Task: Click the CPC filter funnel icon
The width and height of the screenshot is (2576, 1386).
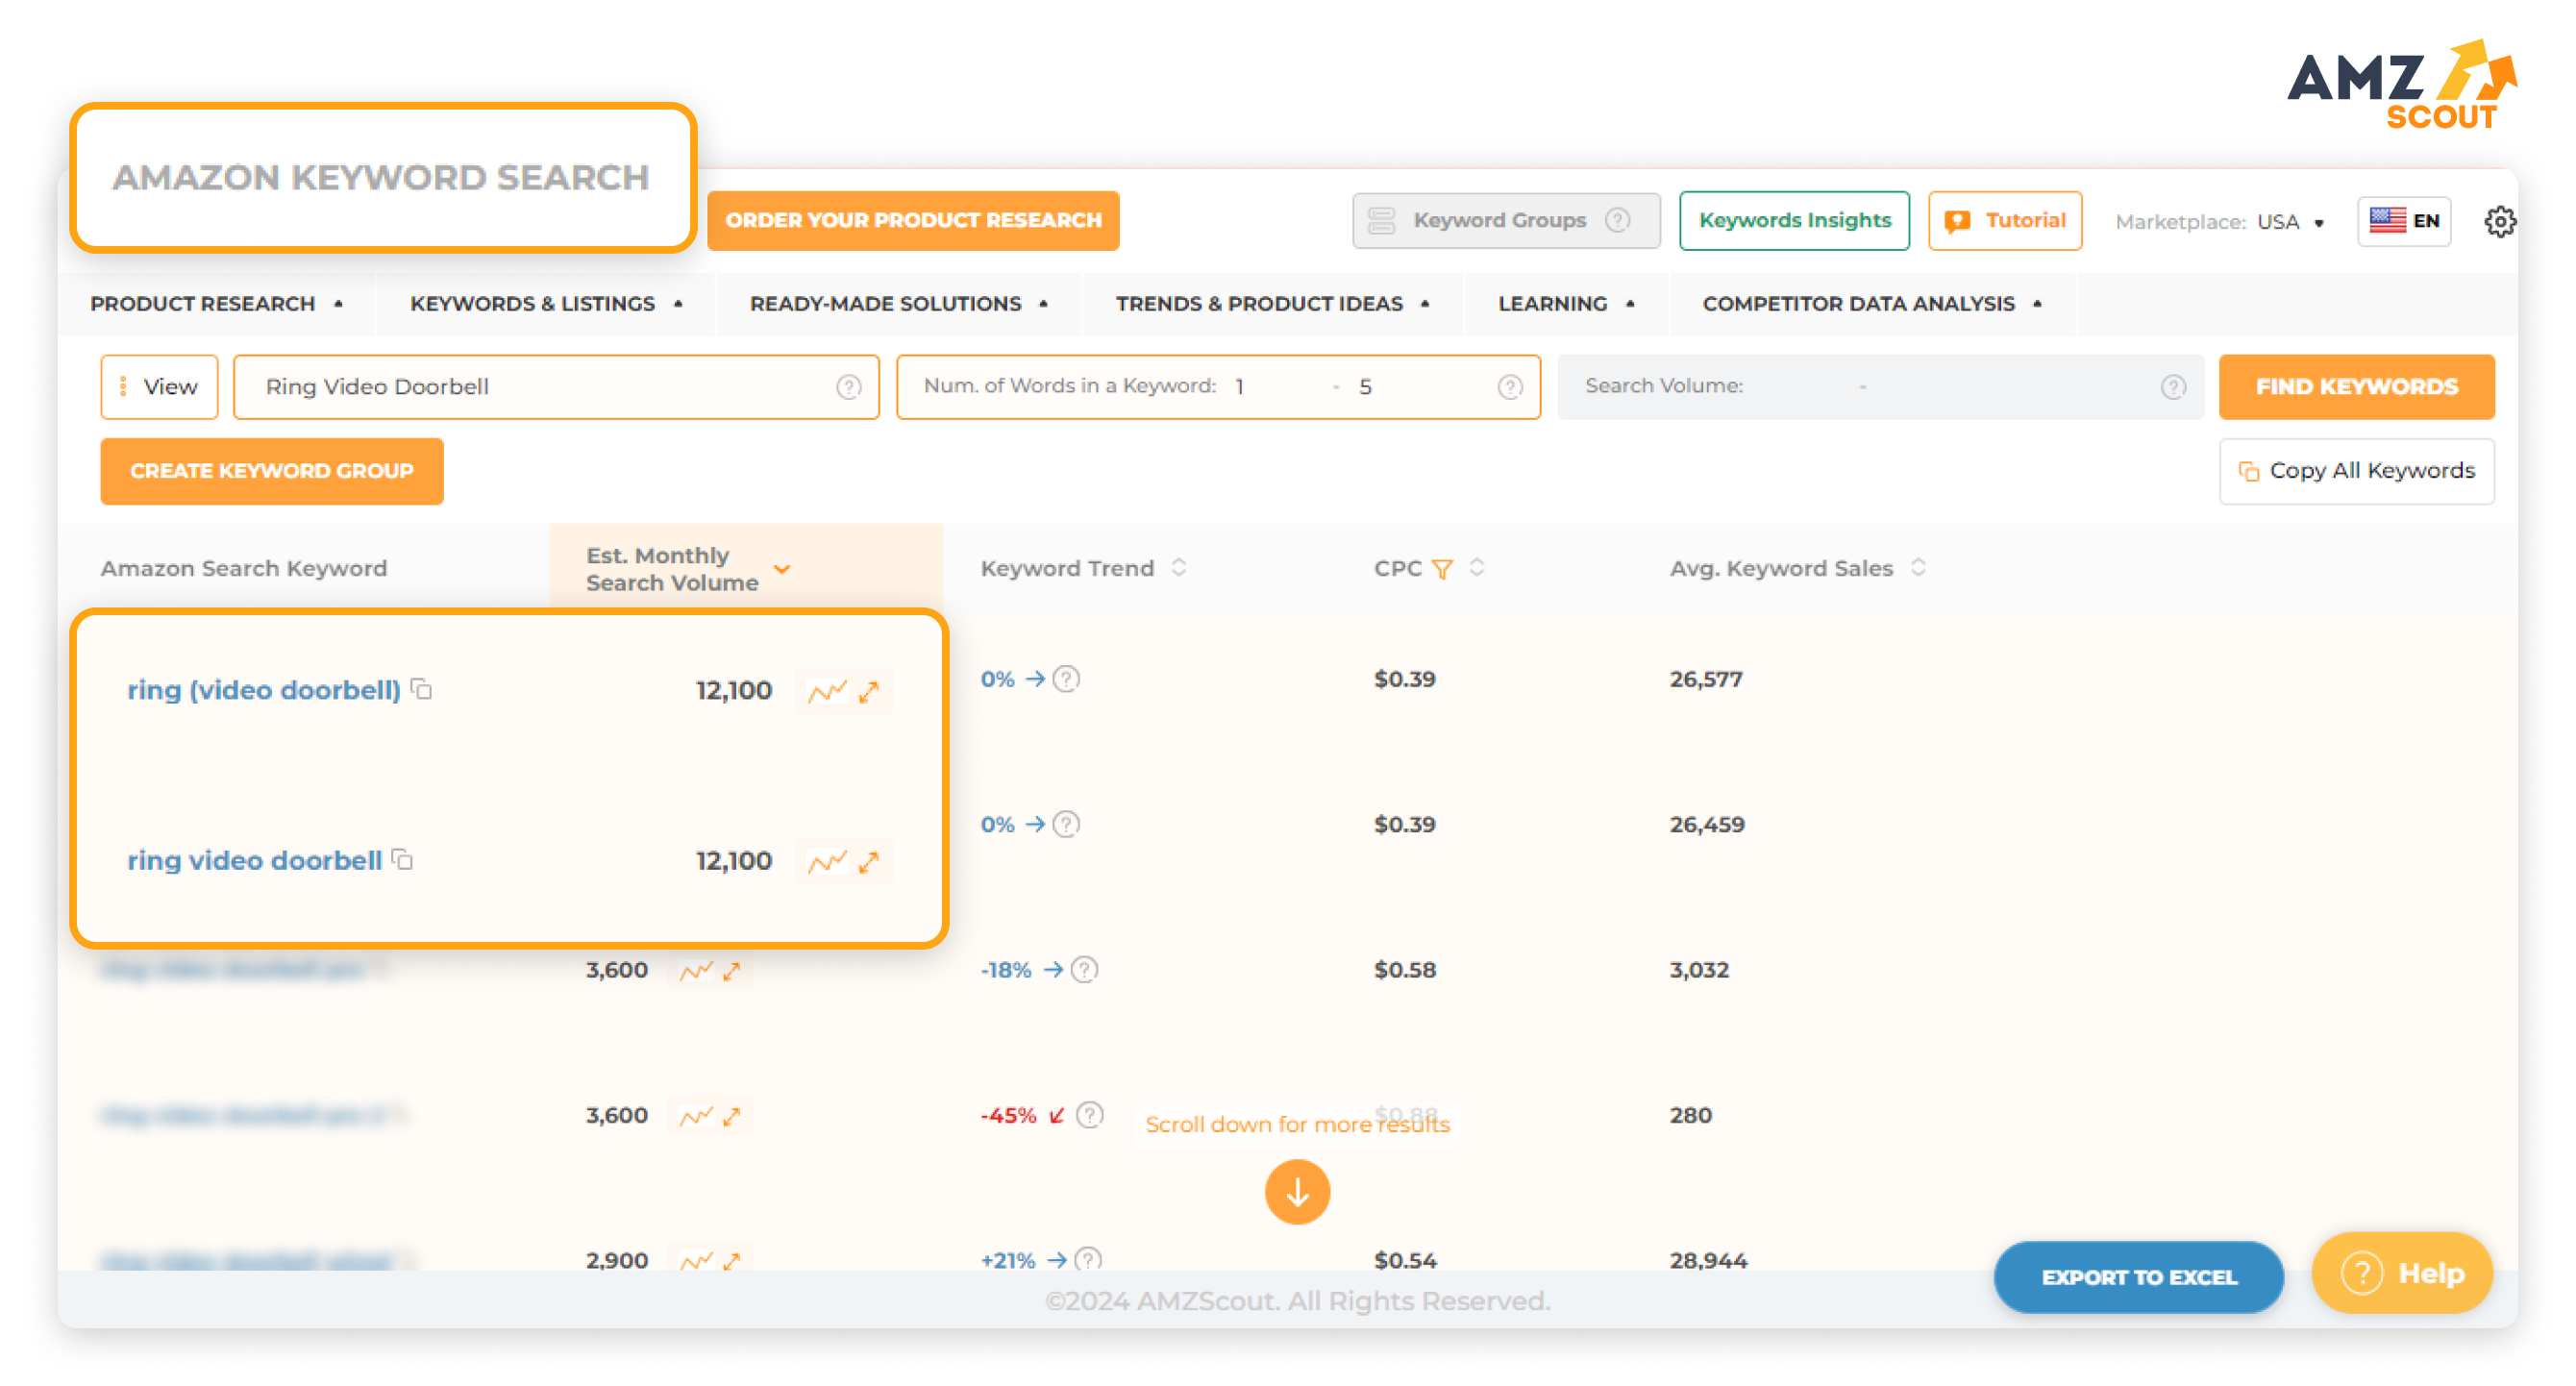Action: click(x=1442, y=568)
